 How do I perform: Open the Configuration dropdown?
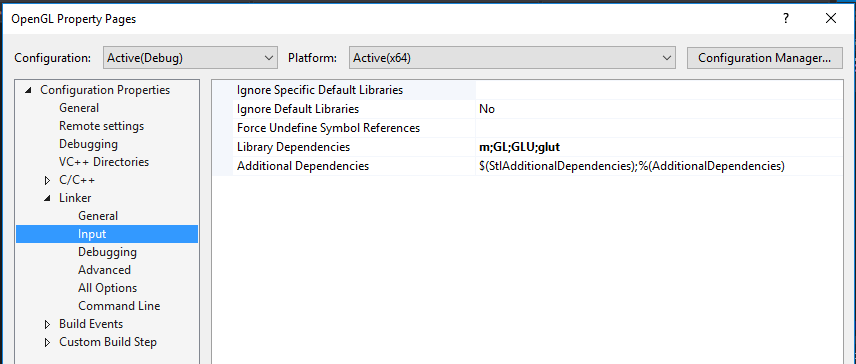click(190, 58)
